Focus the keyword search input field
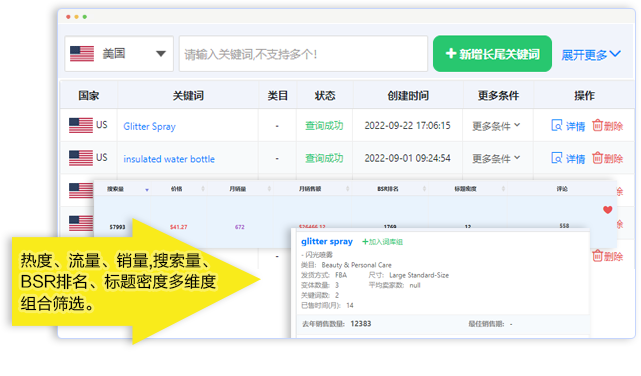The width and height of the screenshot is (641, 376). click(x=303, y=54)
